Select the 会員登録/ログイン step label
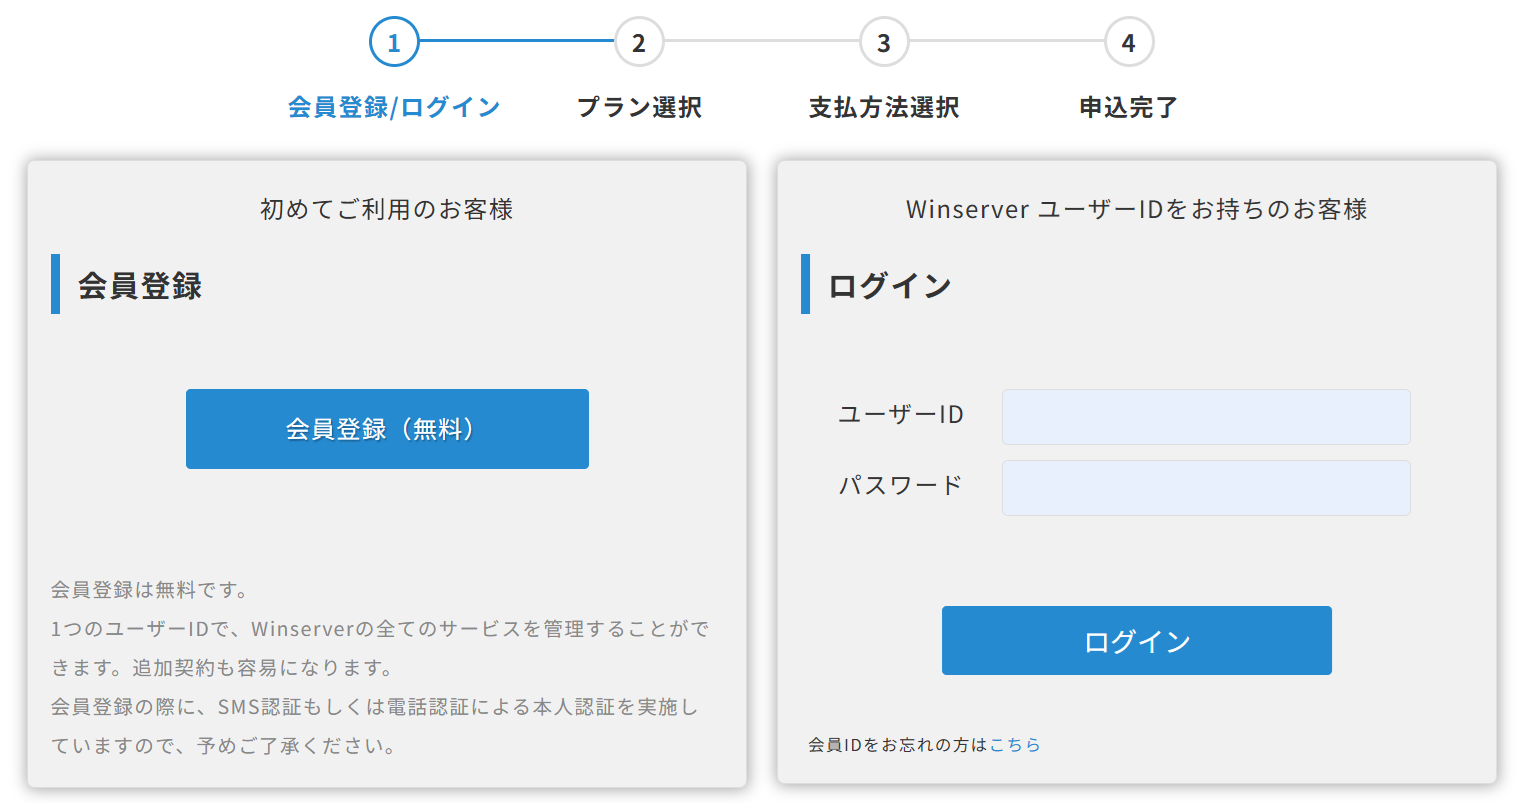Image resolution: width=1529 pixels, height=803 pixels. tap(394, 107)
